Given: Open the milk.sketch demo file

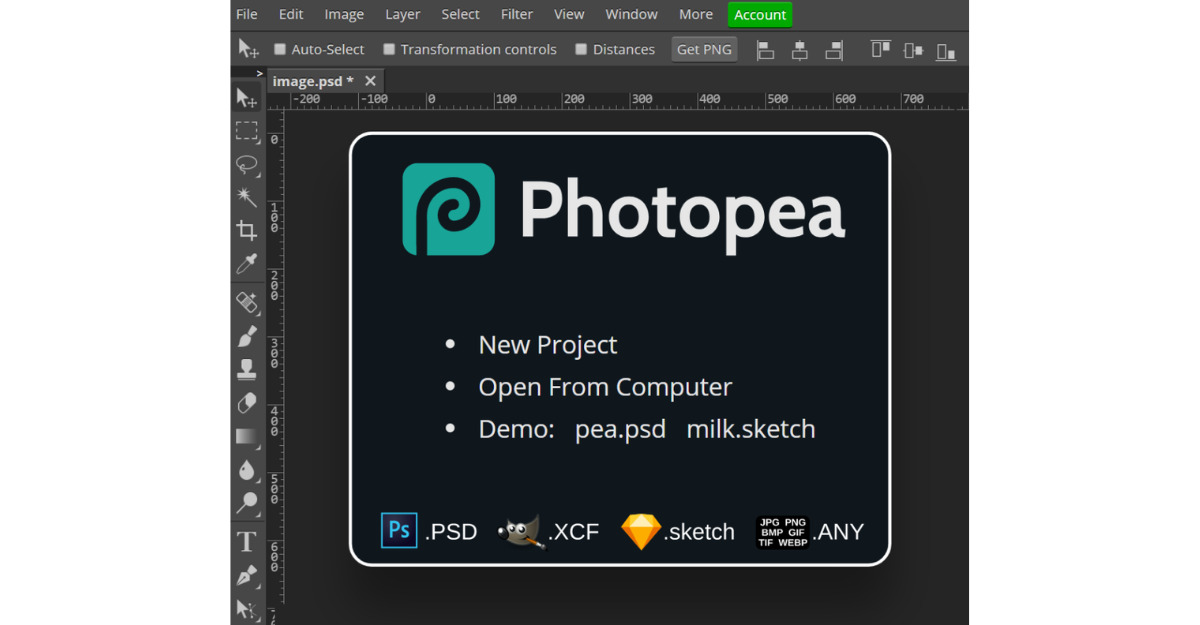Looking at the screenshot, I should (x=751, y=429).
